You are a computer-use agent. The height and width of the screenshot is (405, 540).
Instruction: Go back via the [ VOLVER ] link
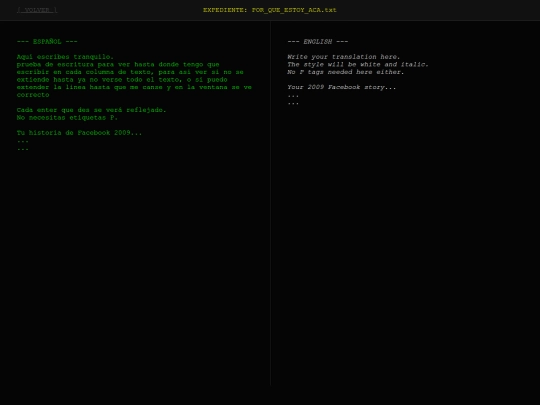[x=37, y=10]
